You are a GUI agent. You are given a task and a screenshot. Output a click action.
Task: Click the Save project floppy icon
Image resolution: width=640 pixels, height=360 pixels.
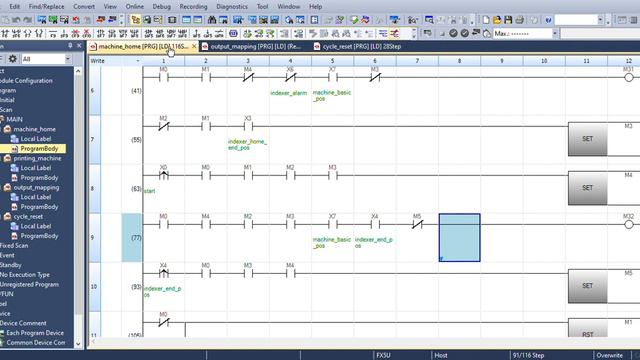[508, 20]
